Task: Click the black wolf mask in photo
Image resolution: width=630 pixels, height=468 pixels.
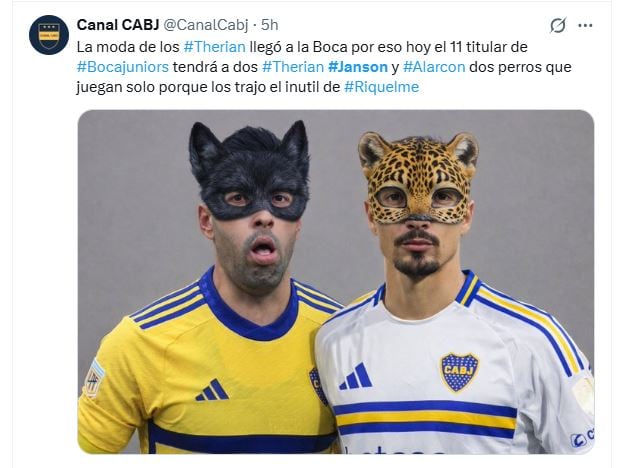Action: tap(249, 172)
